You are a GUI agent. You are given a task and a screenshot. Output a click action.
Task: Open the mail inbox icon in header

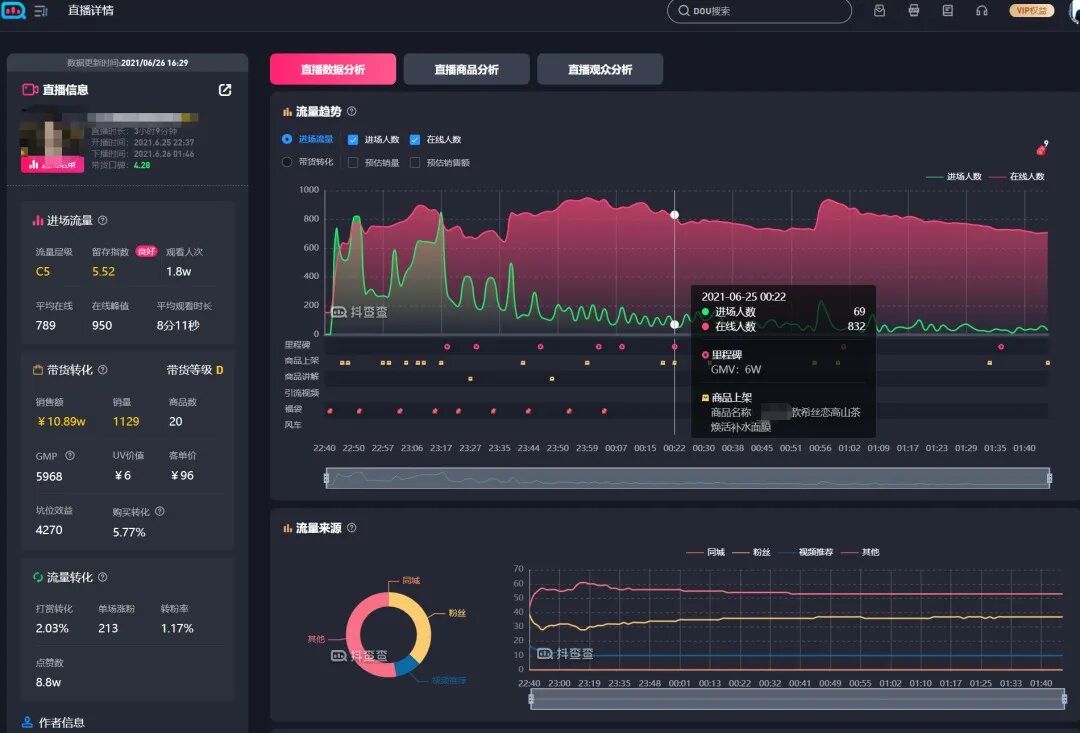tap(880, 11)
